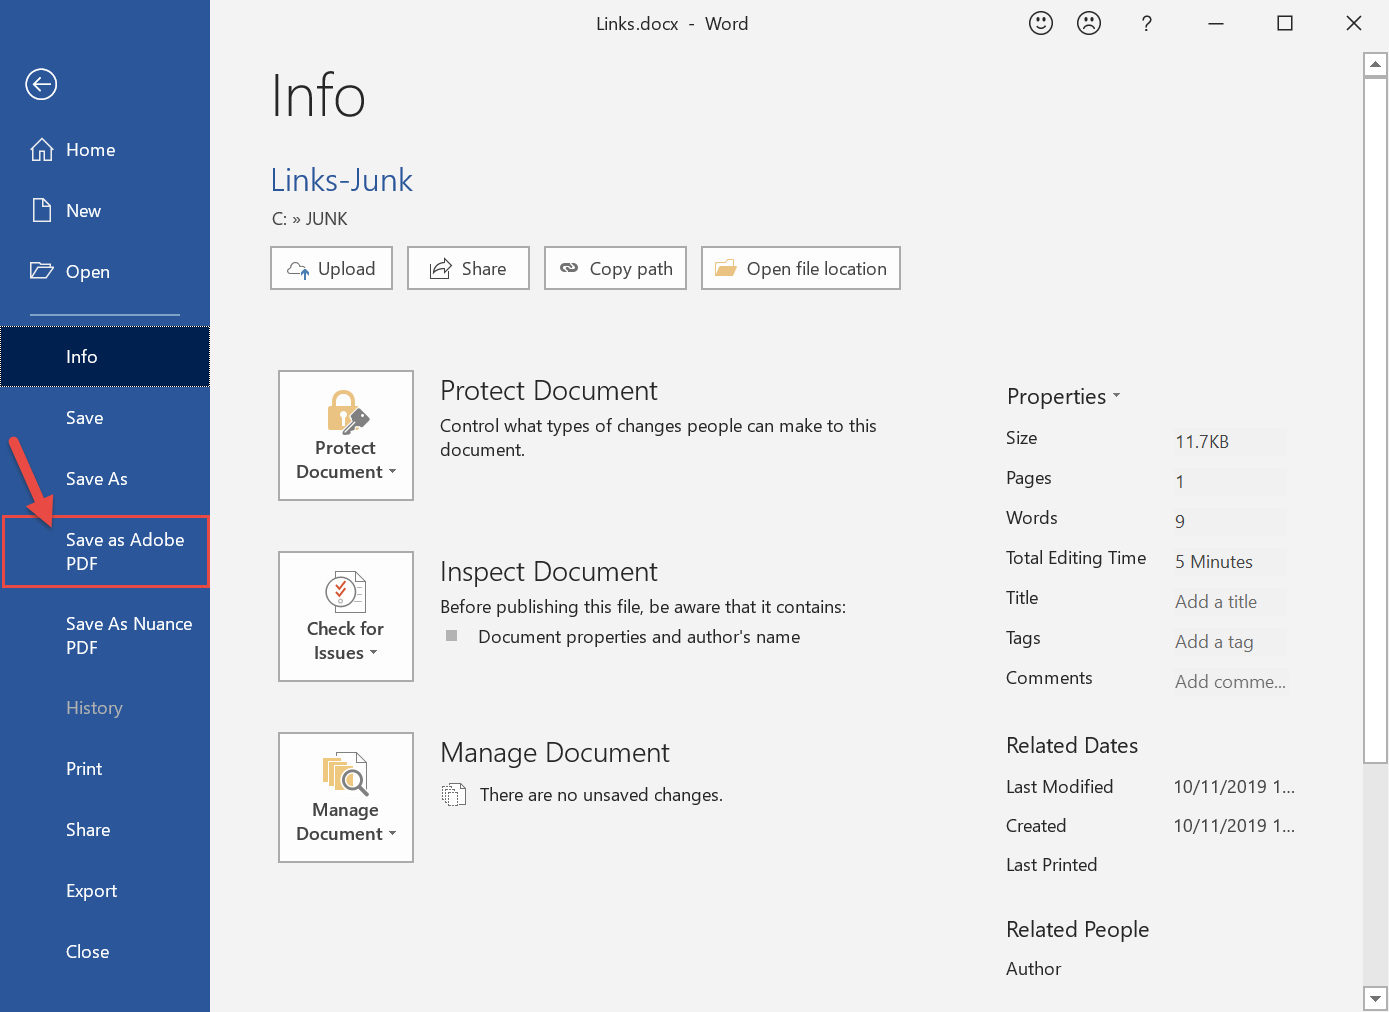This screenshot has height=1012, width=1389.
Task: Click the Upload button with cloud icon
Action: coord(331,268)
